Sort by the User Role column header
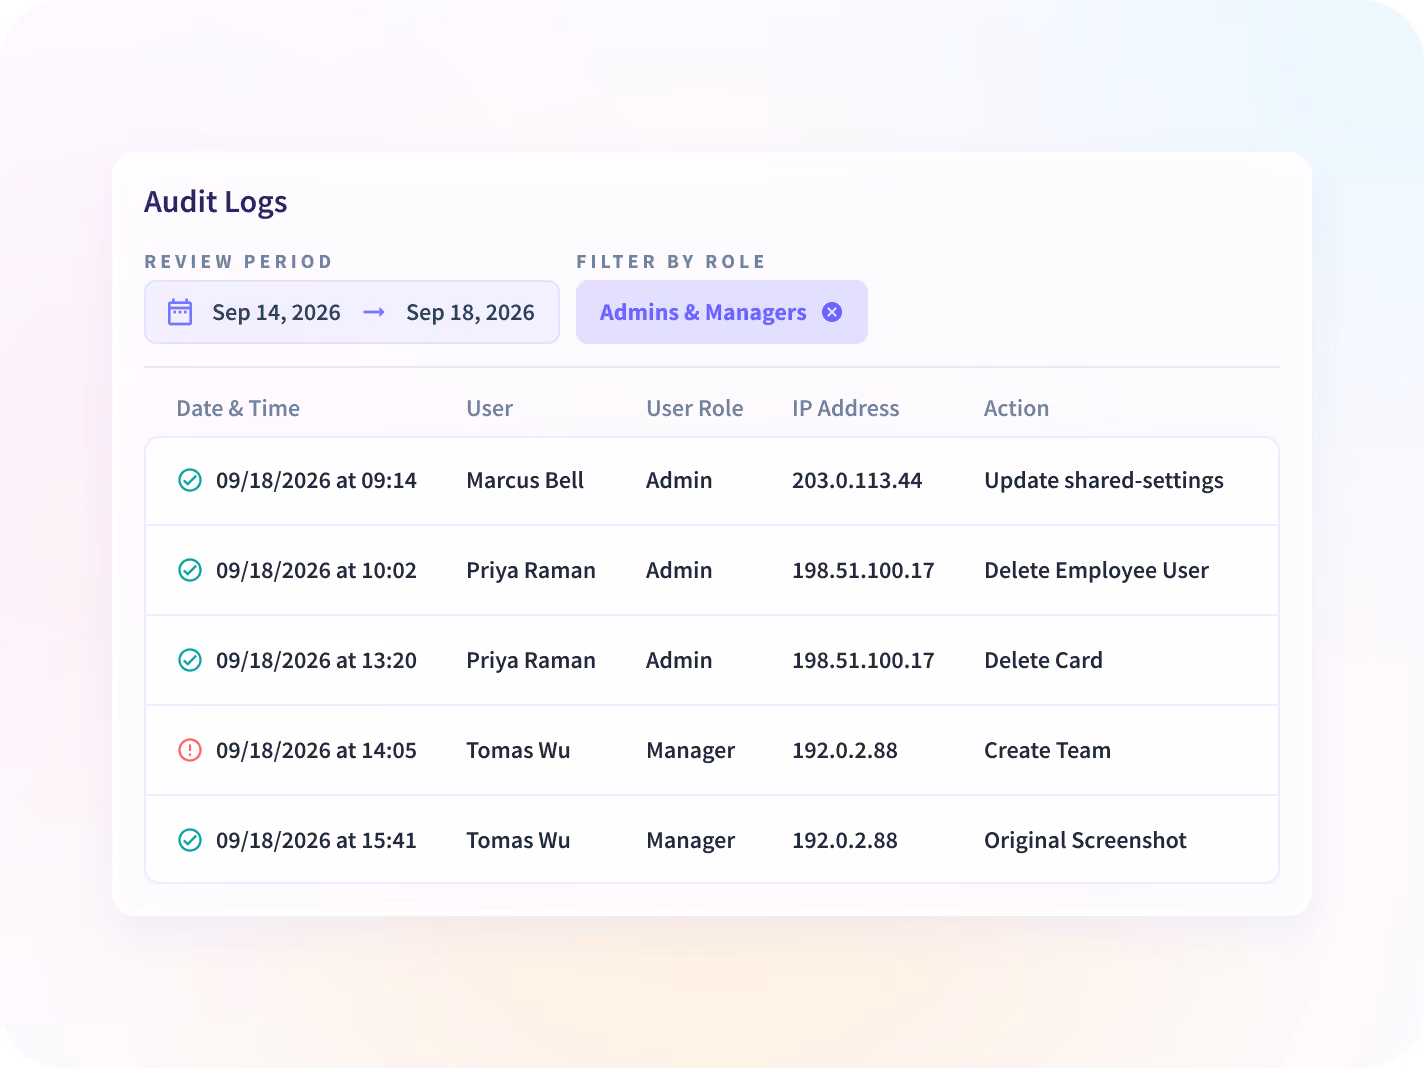The image size is (1424, 1068). 695,408
